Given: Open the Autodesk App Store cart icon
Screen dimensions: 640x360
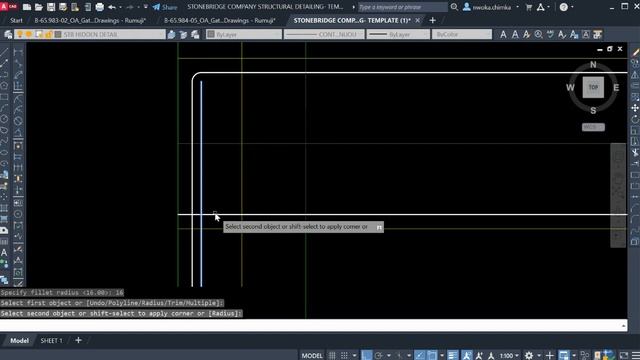Looking at the screenshot, I should 529,7.
